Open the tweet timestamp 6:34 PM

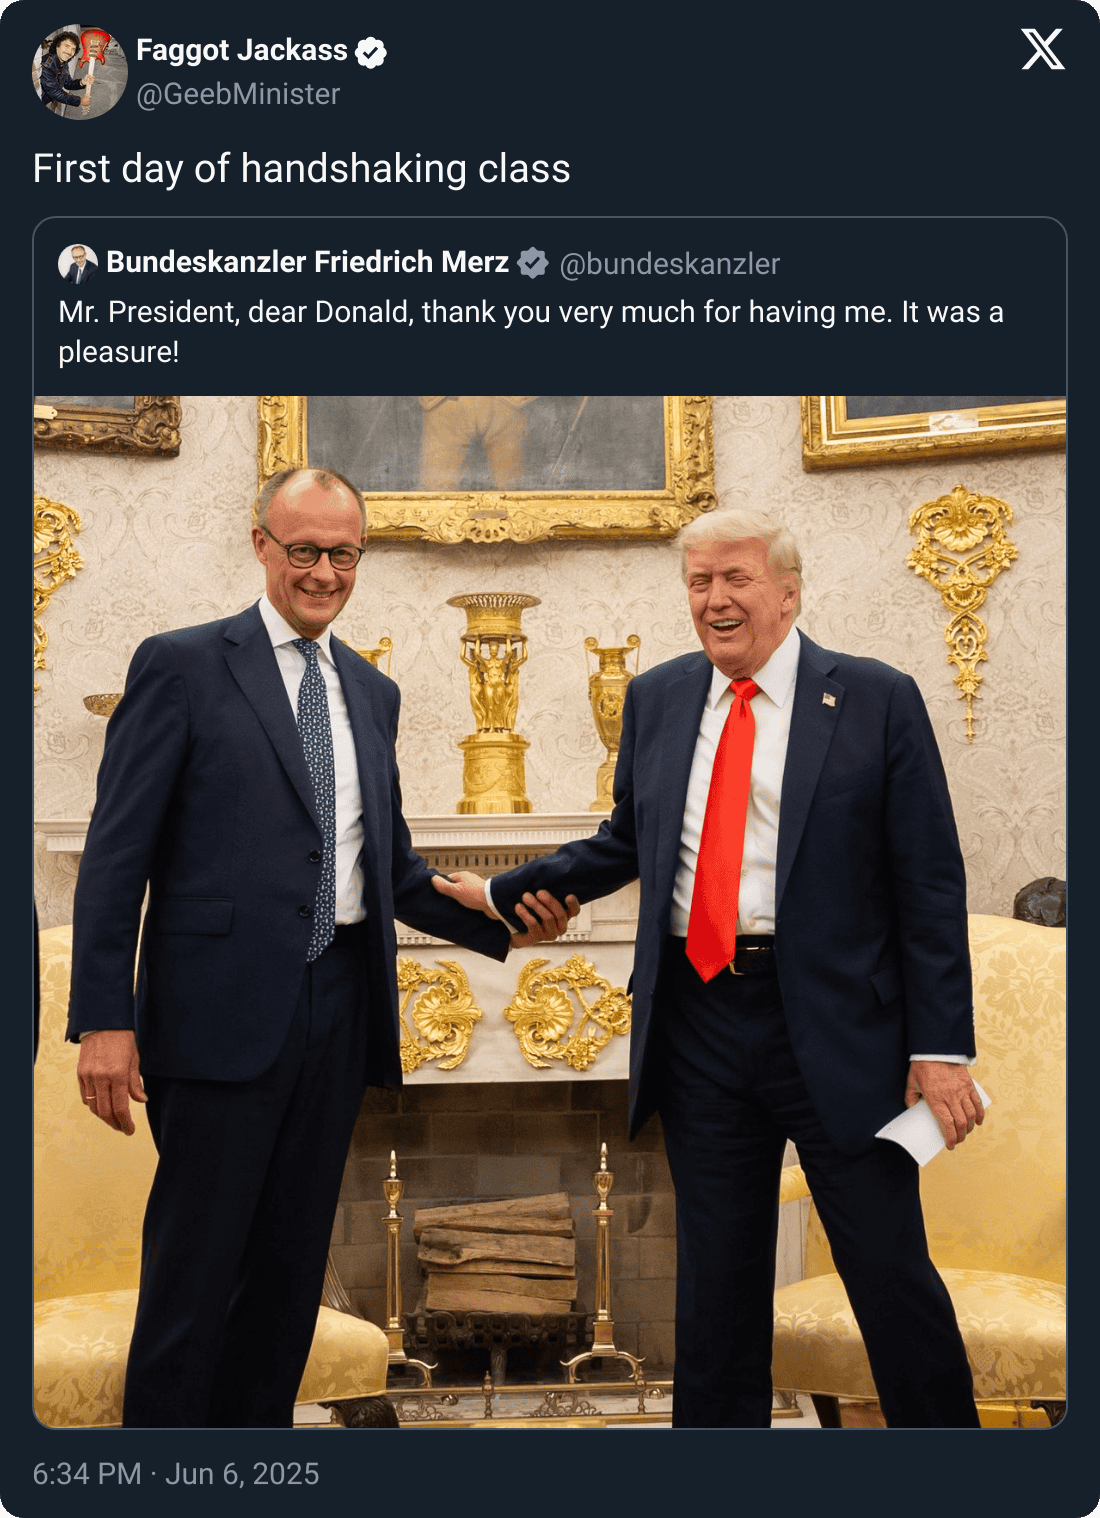point(87,1473)
